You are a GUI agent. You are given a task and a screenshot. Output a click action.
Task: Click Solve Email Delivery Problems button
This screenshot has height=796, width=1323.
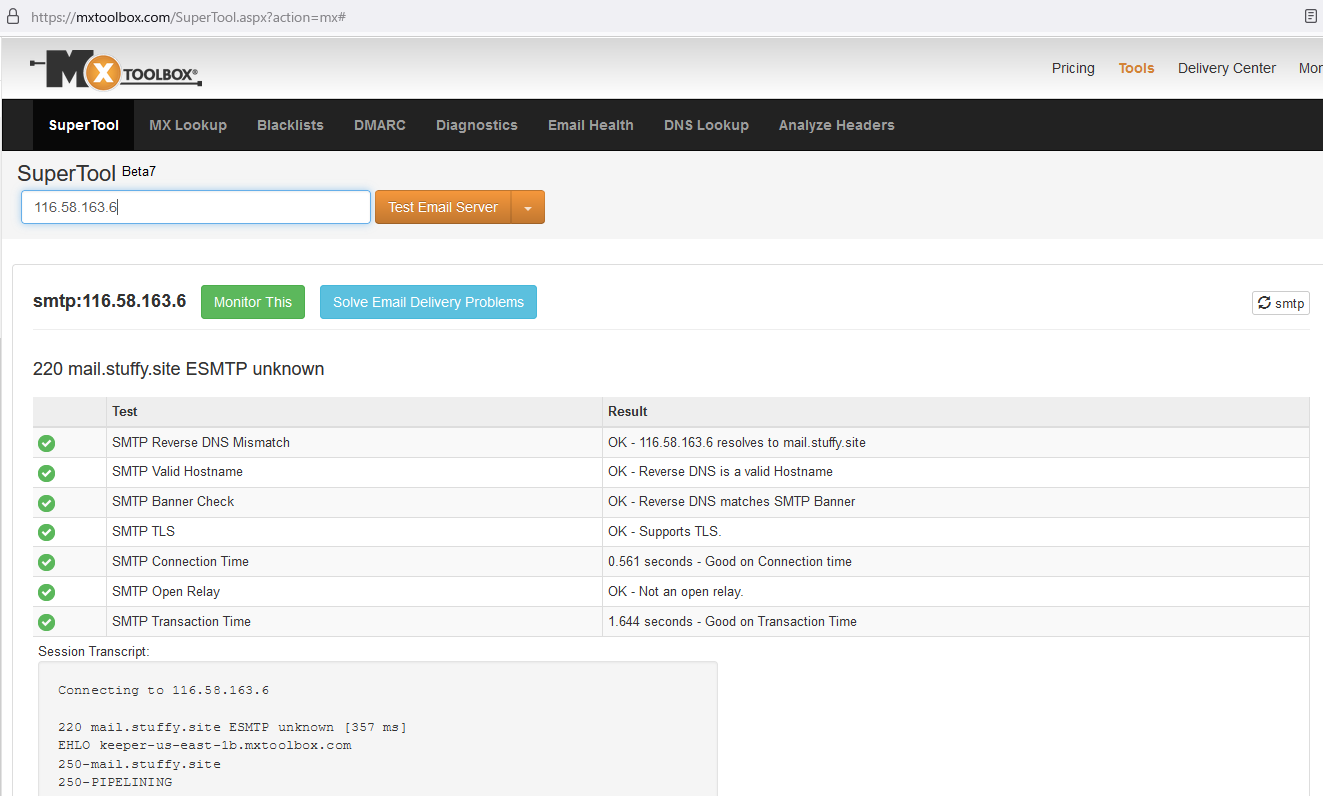point(428,302)
